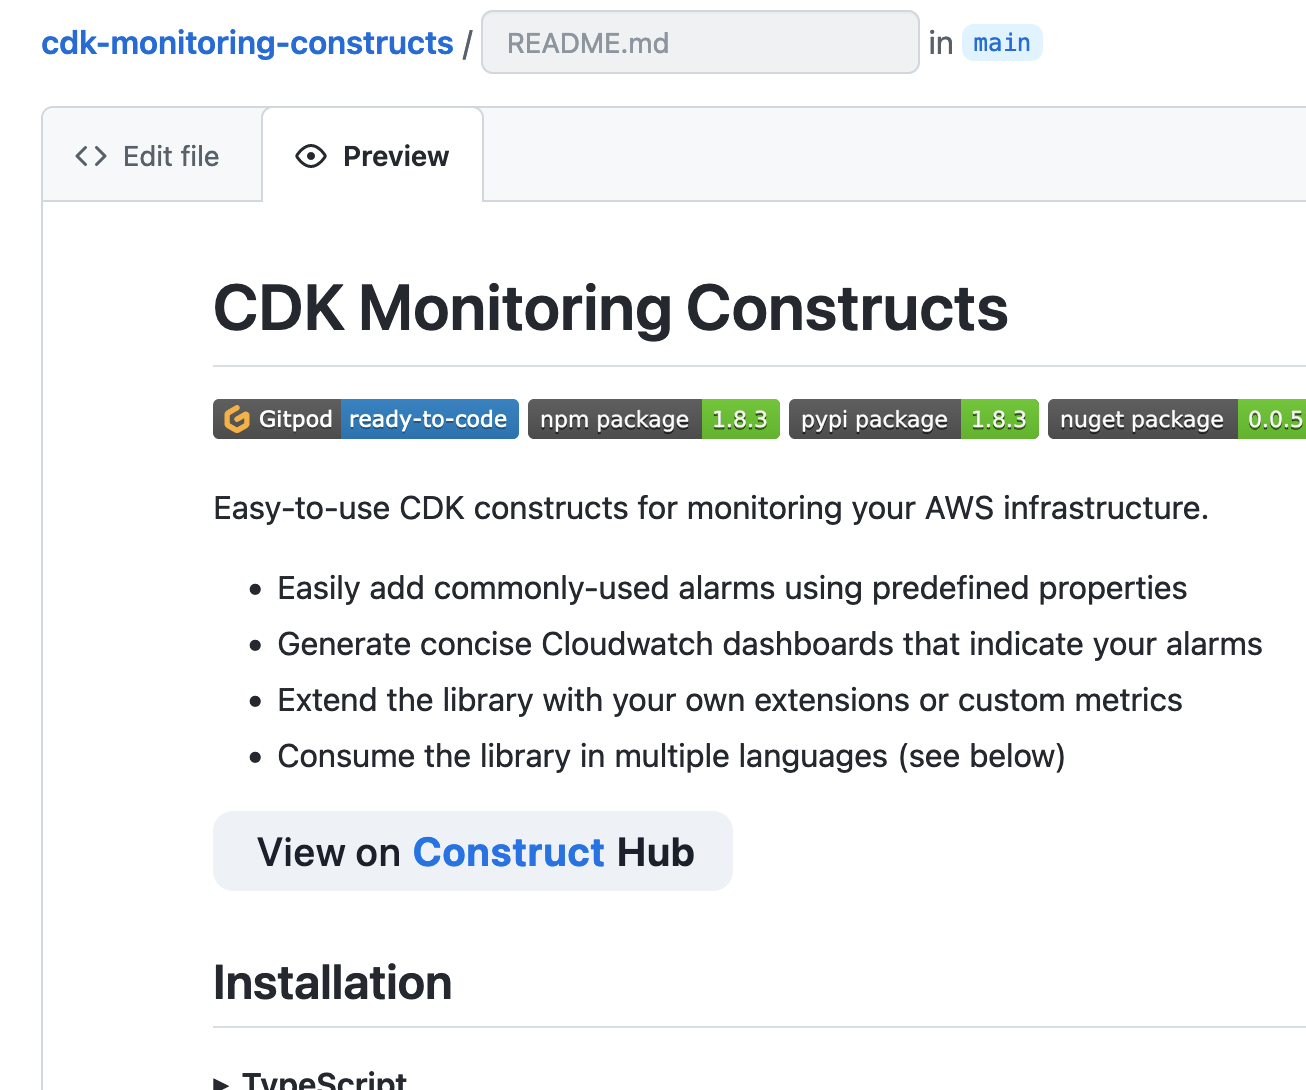The height and width of the screenshot is (1090, 1306).
Task: Click the 'Easy-to-use CDK constructs' description paragraph
Action: click(711, 508)
